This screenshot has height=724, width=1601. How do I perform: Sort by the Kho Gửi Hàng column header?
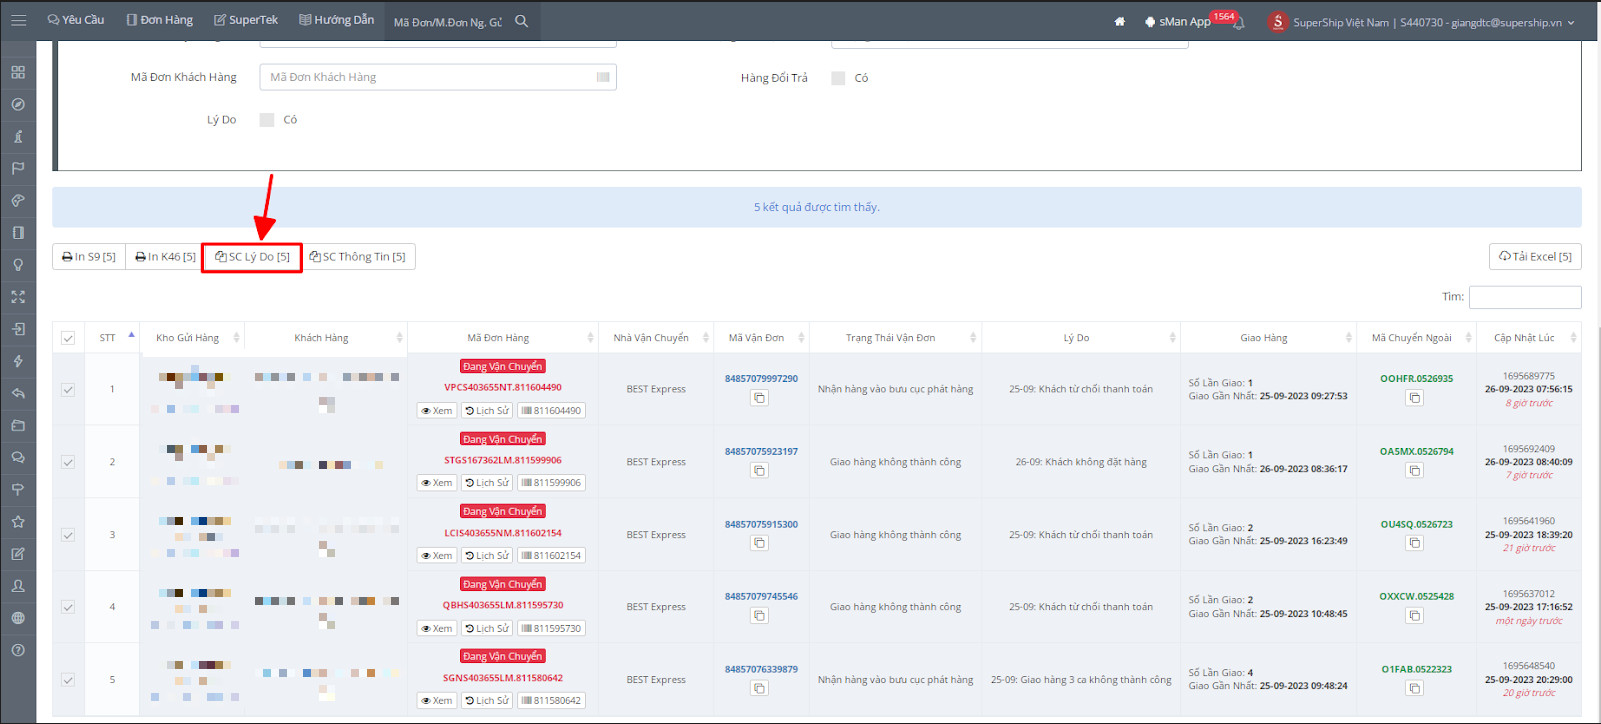coord(192,338)
